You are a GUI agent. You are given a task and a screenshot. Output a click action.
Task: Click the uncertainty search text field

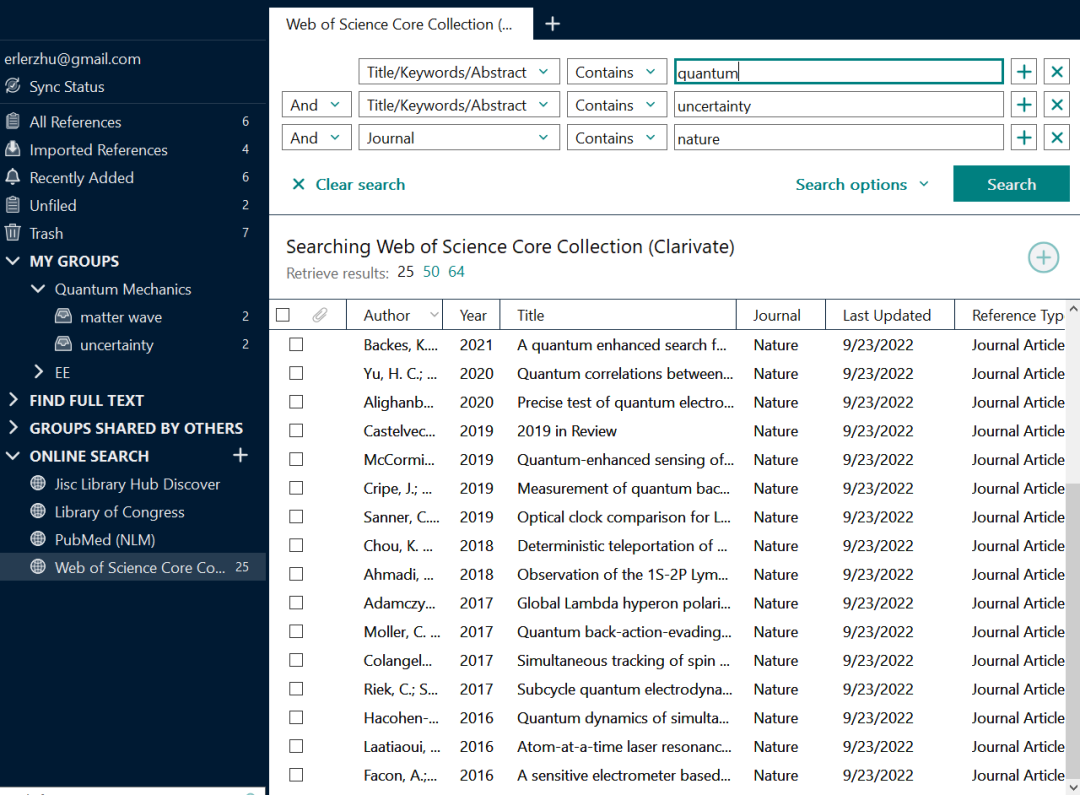pos(838,105)
